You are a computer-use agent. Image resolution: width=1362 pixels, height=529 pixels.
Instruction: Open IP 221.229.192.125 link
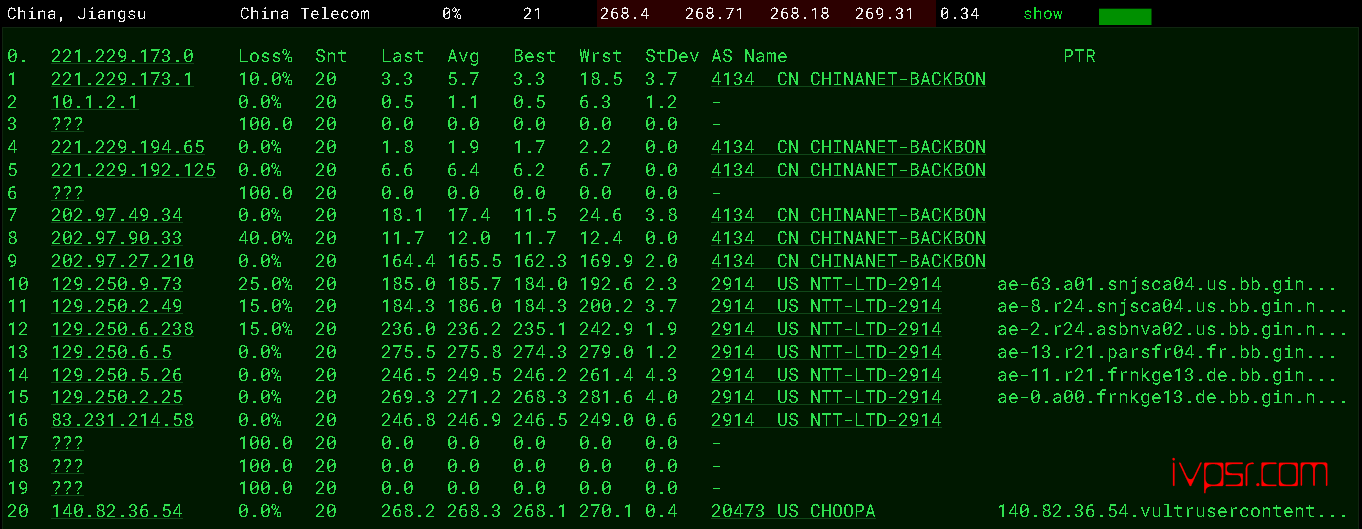click(x=133, y=170)
